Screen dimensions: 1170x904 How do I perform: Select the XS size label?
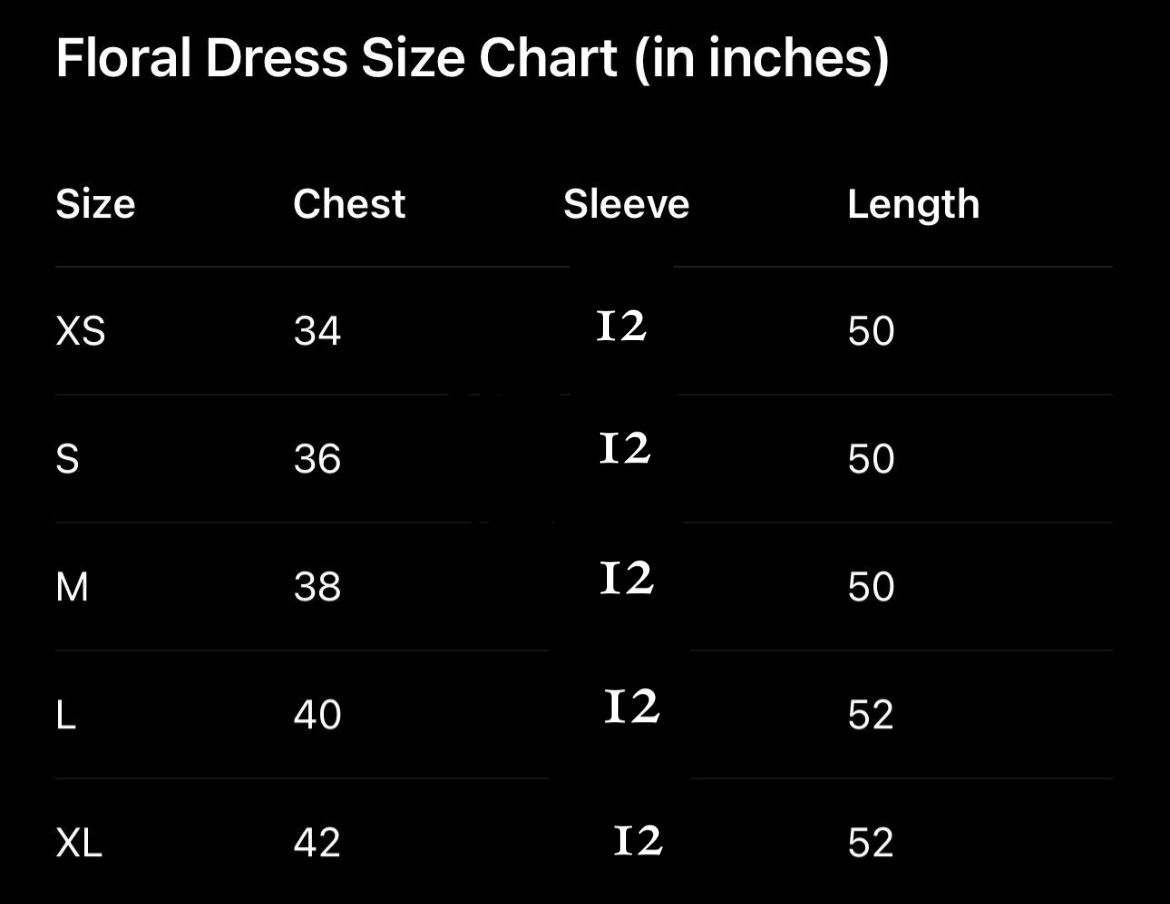point(80,331)
